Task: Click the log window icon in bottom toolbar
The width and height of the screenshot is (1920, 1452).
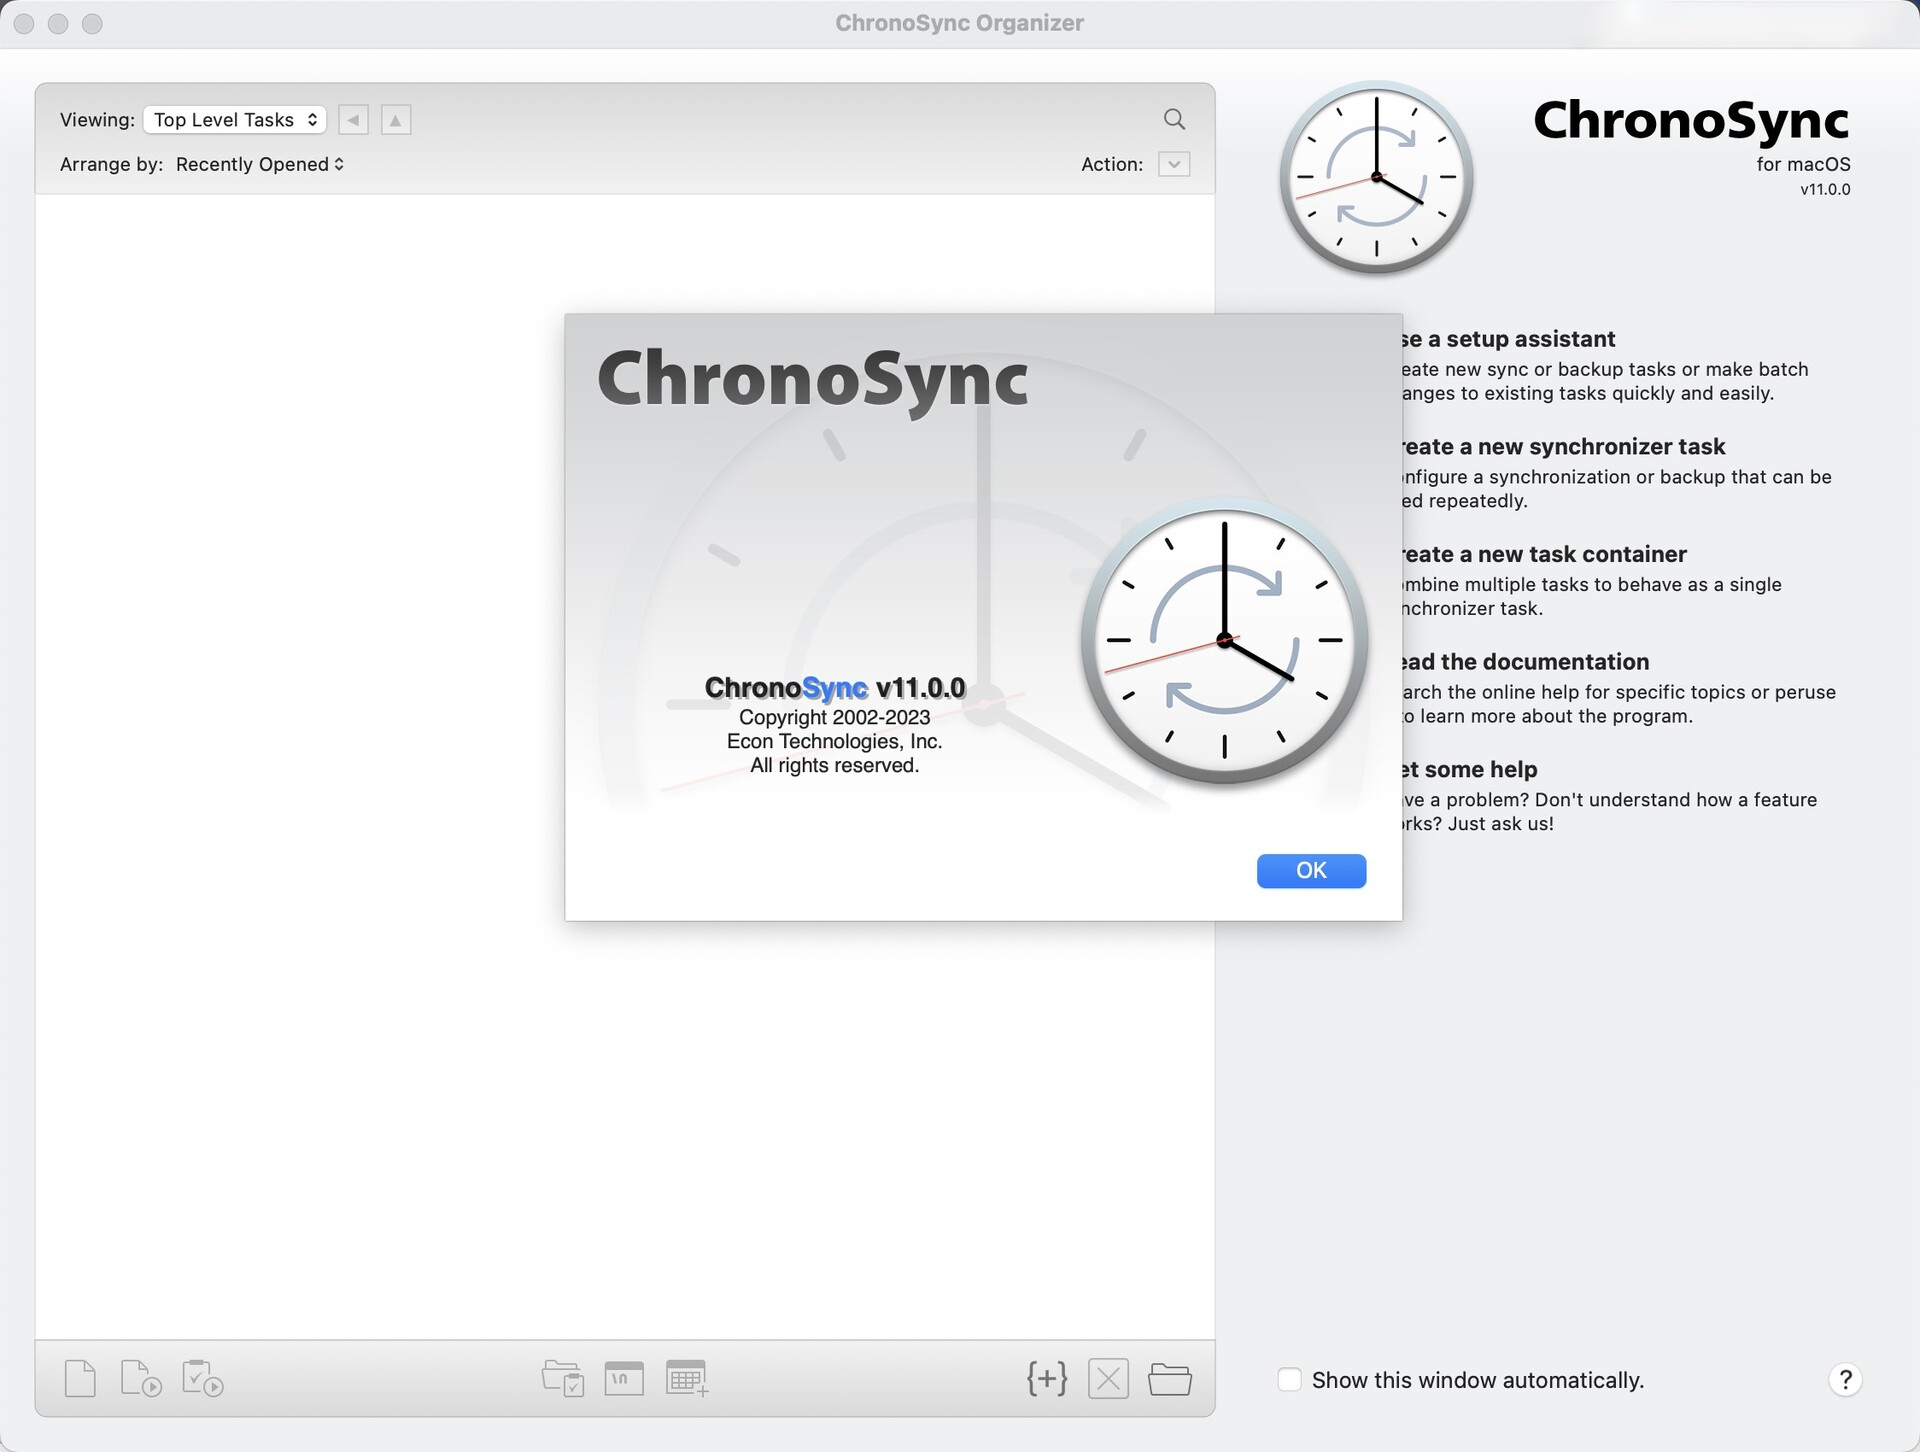Action: pos(624,1378)
